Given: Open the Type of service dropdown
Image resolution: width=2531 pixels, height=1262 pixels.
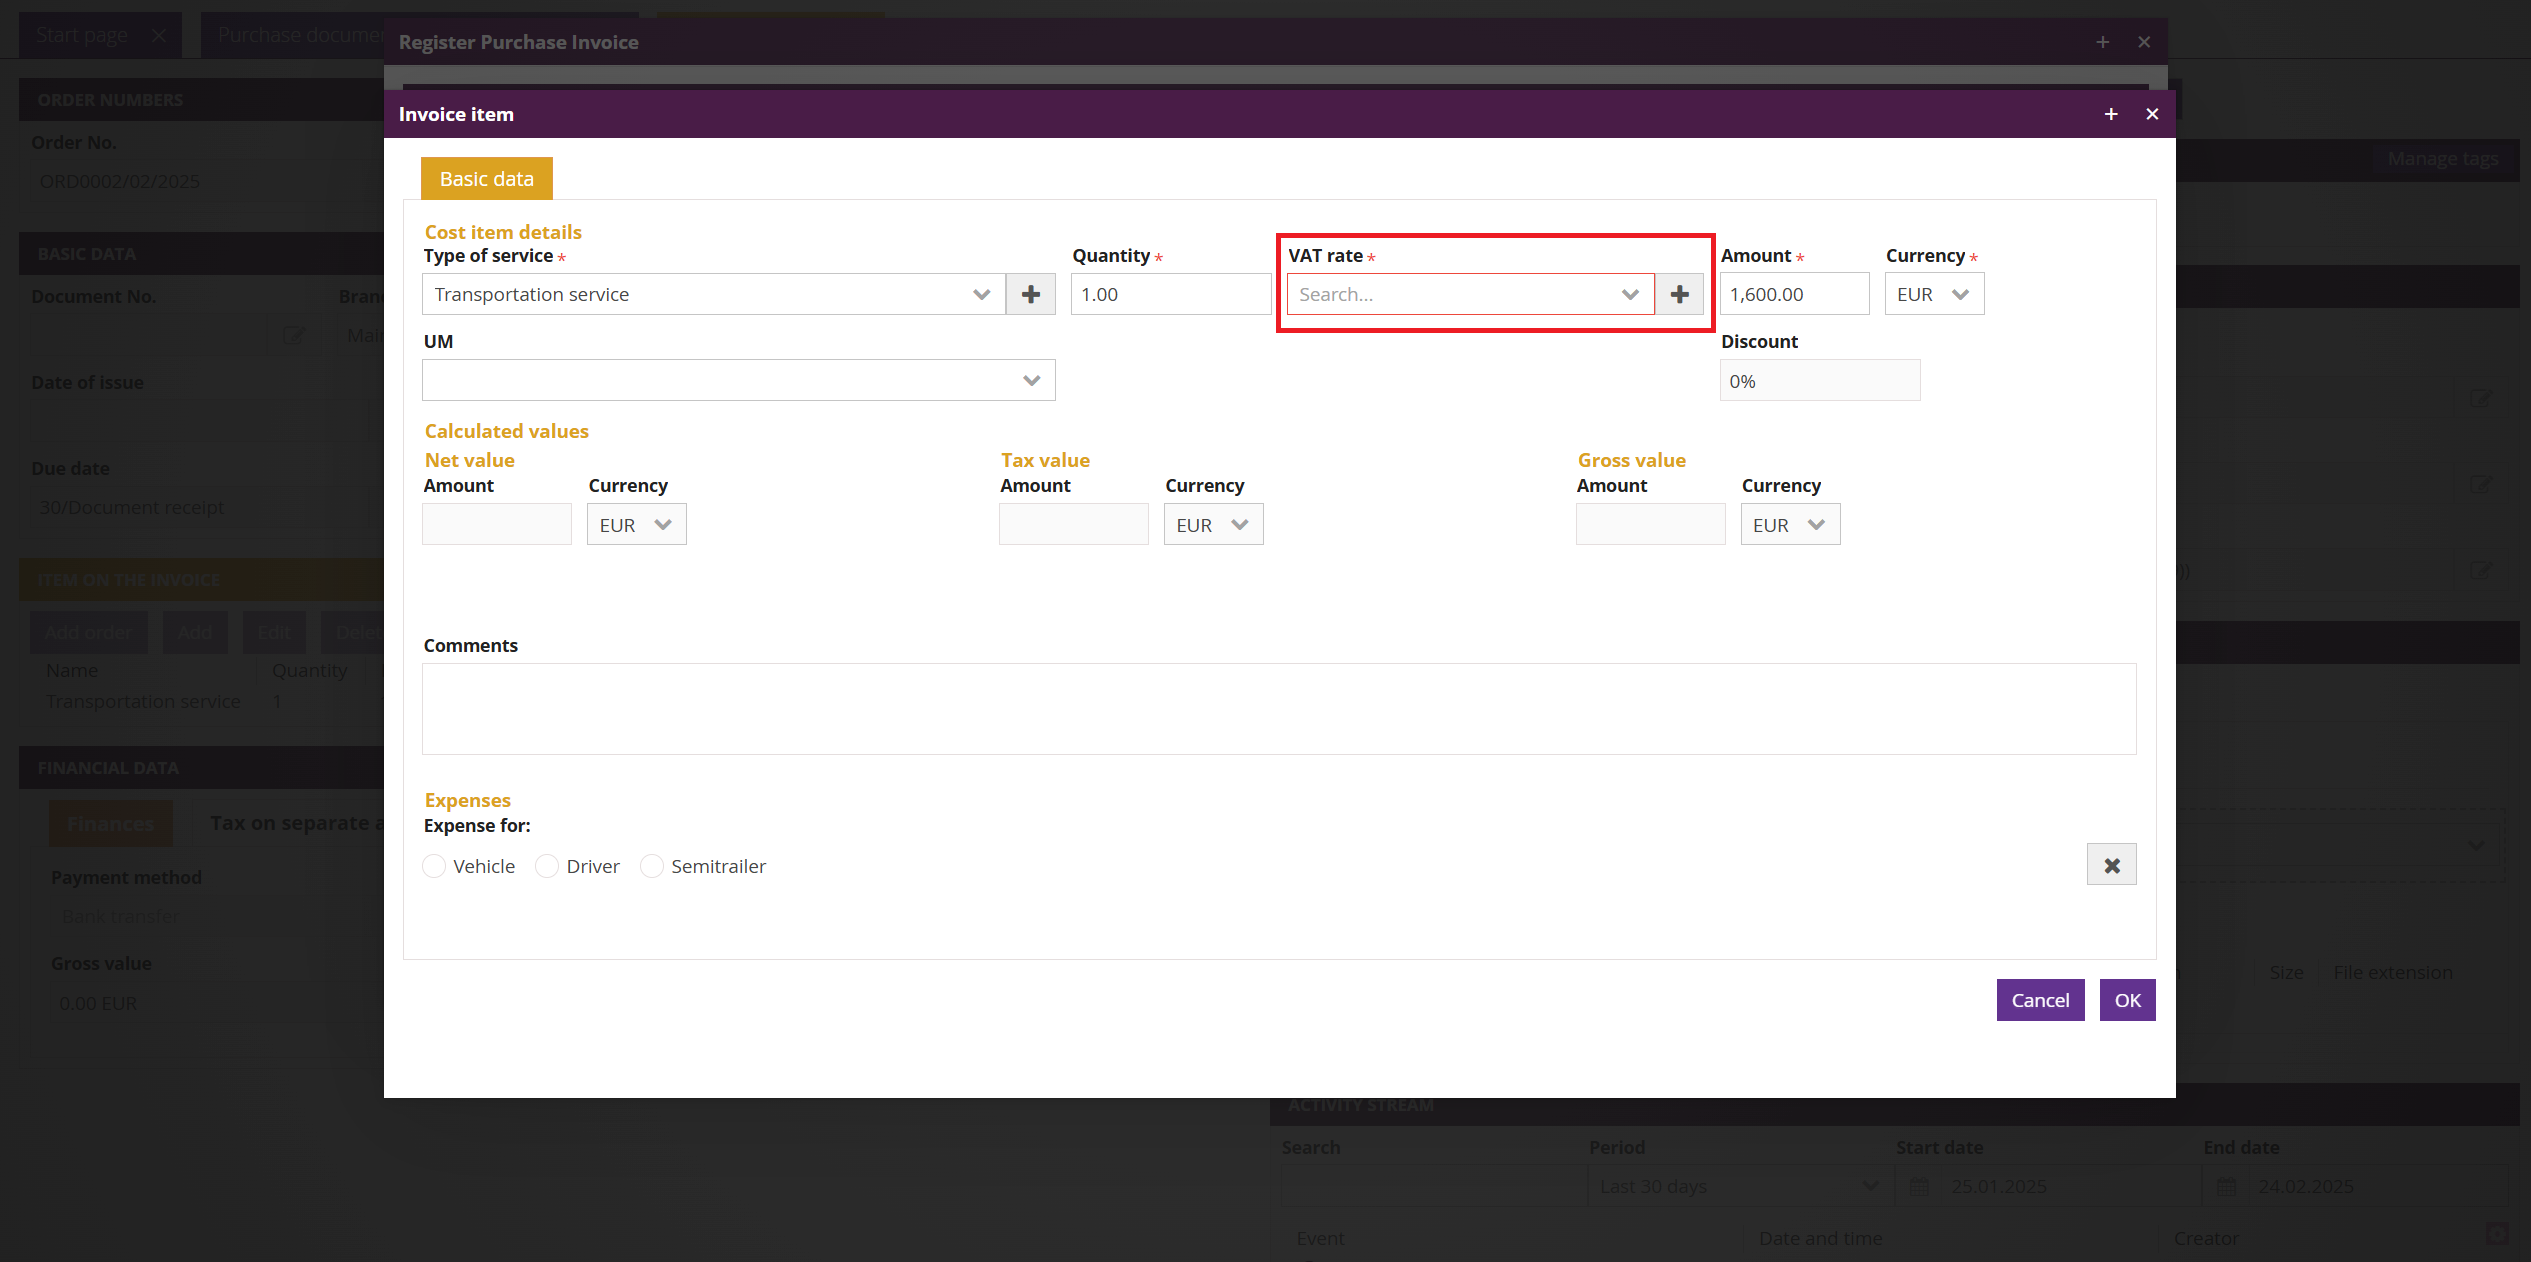Looking at the screenshot, I should coord(981,294).
